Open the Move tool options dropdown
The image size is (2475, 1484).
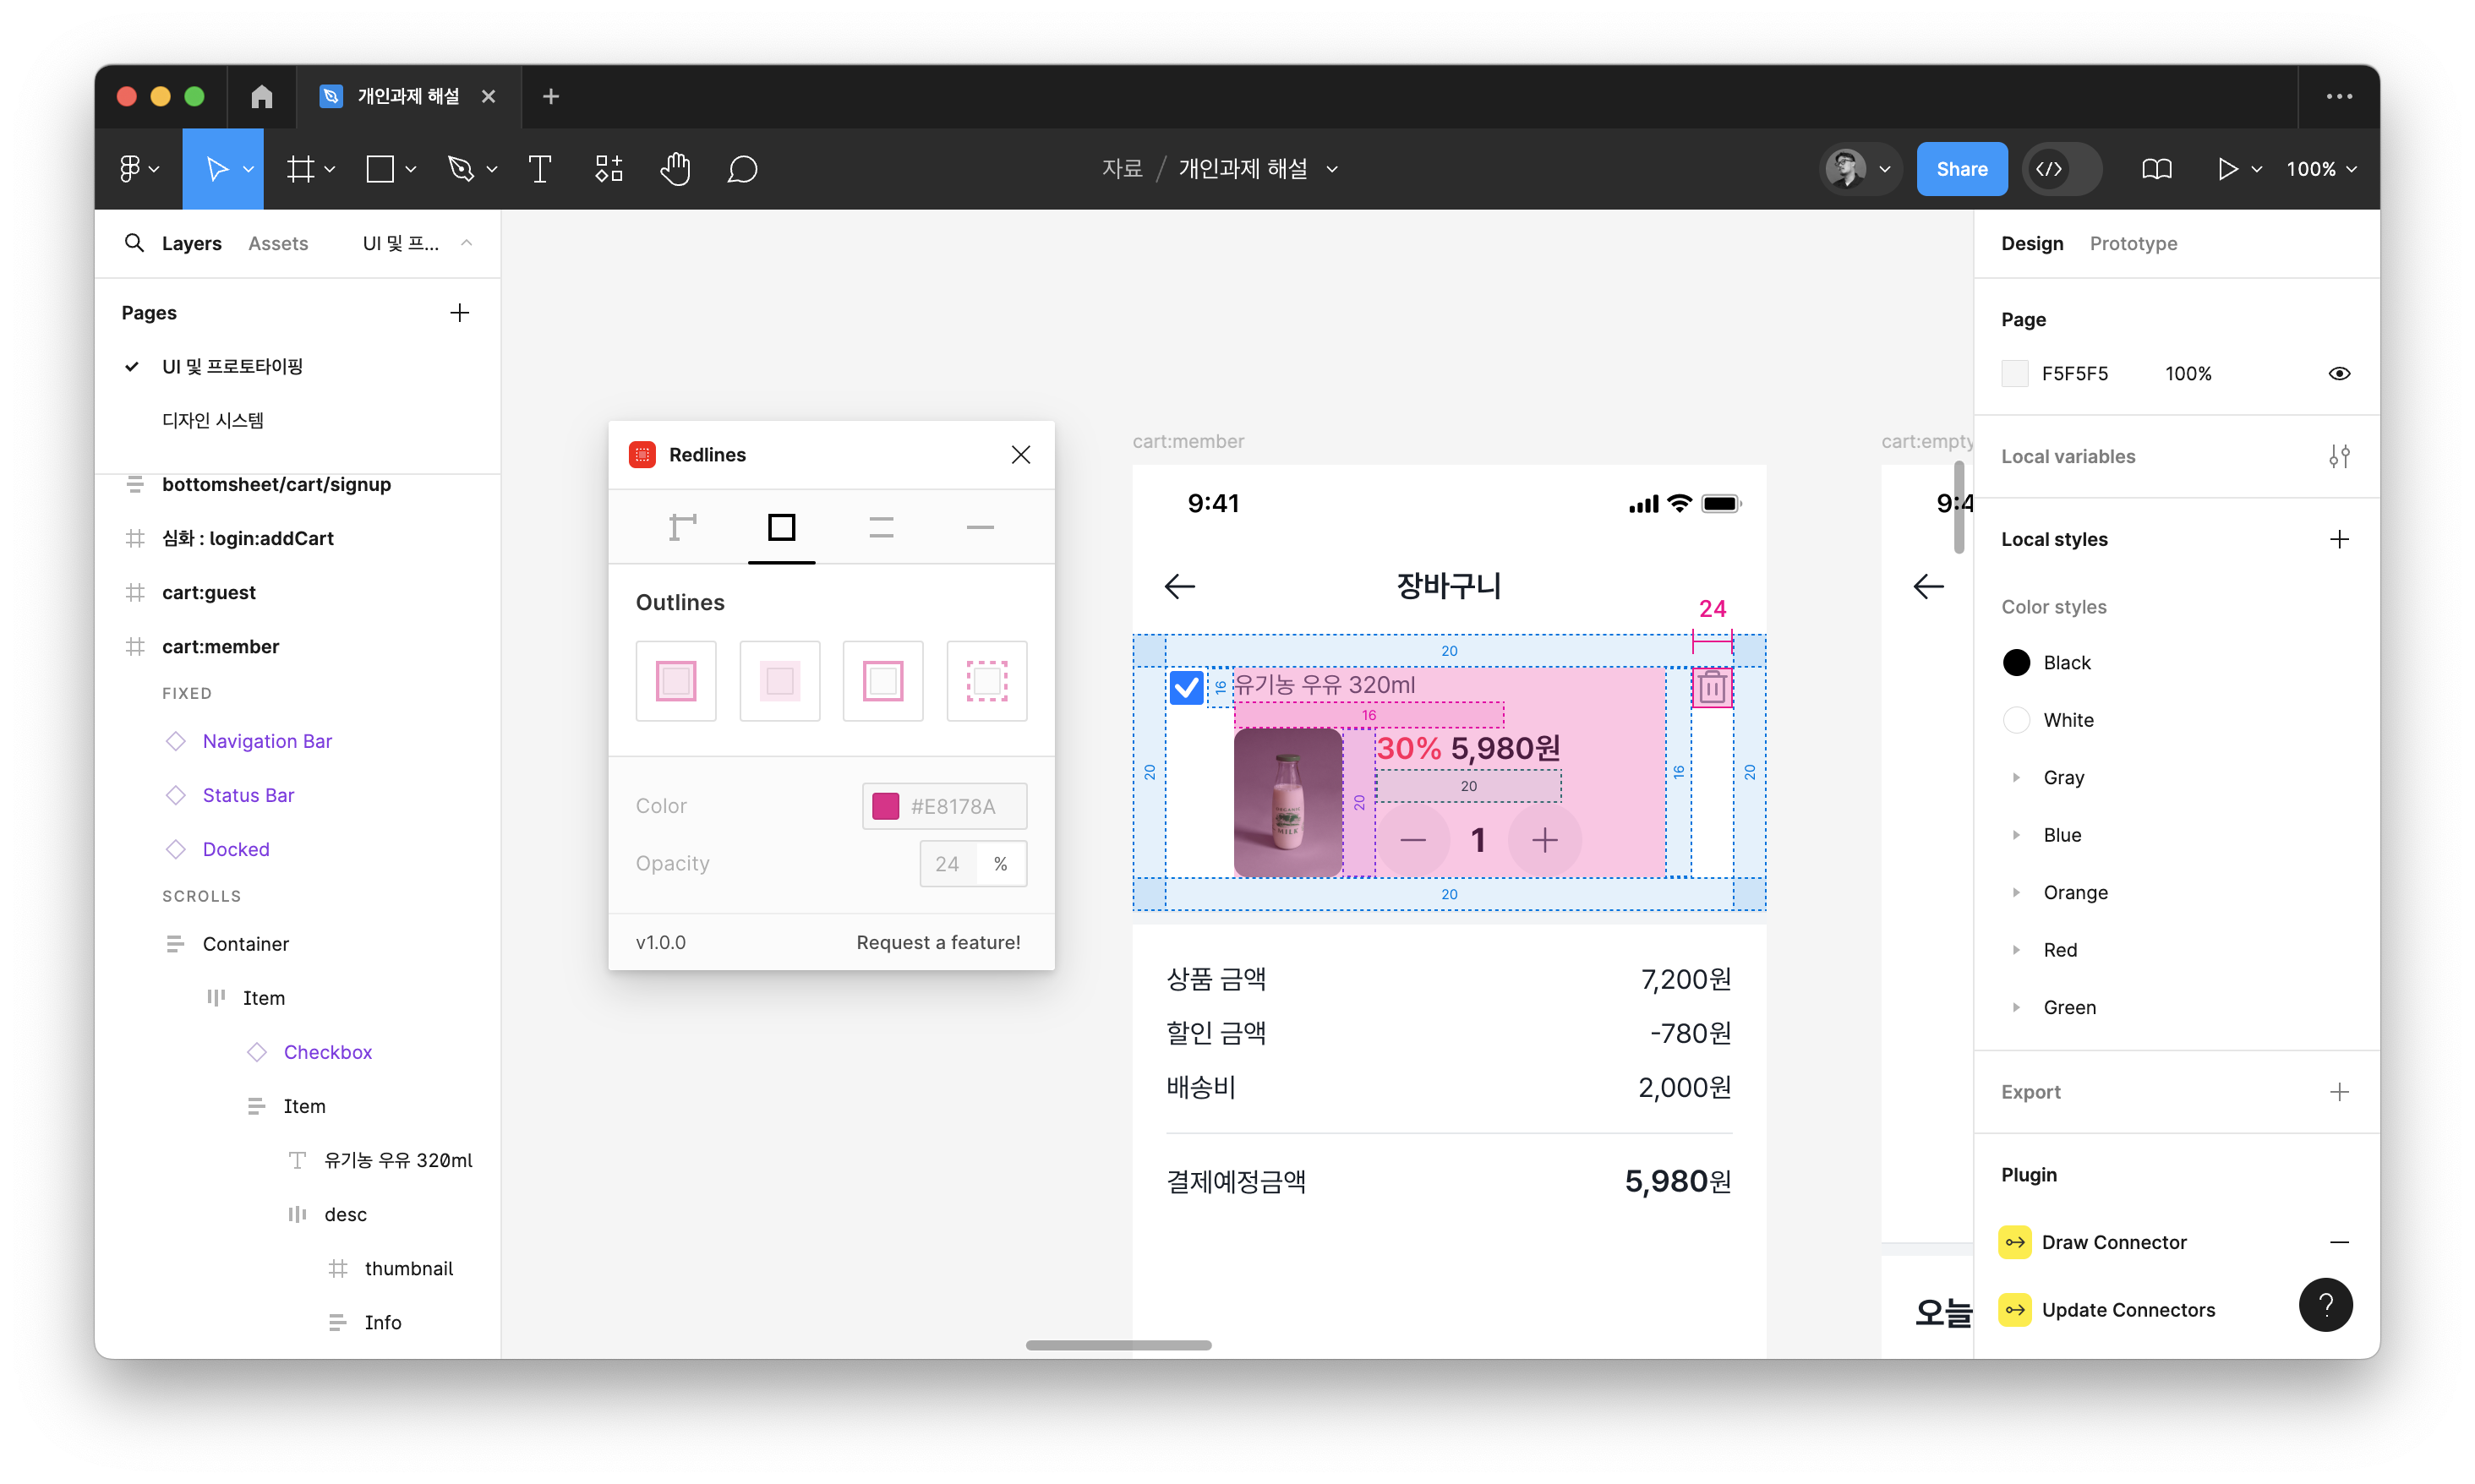click(248, 169)
